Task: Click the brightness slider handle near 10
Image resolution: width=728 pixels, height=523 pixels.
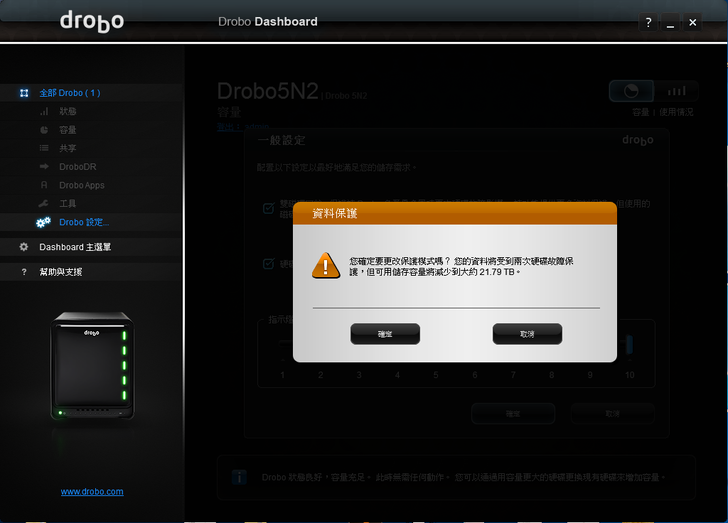Action: [x=629, y=345]
